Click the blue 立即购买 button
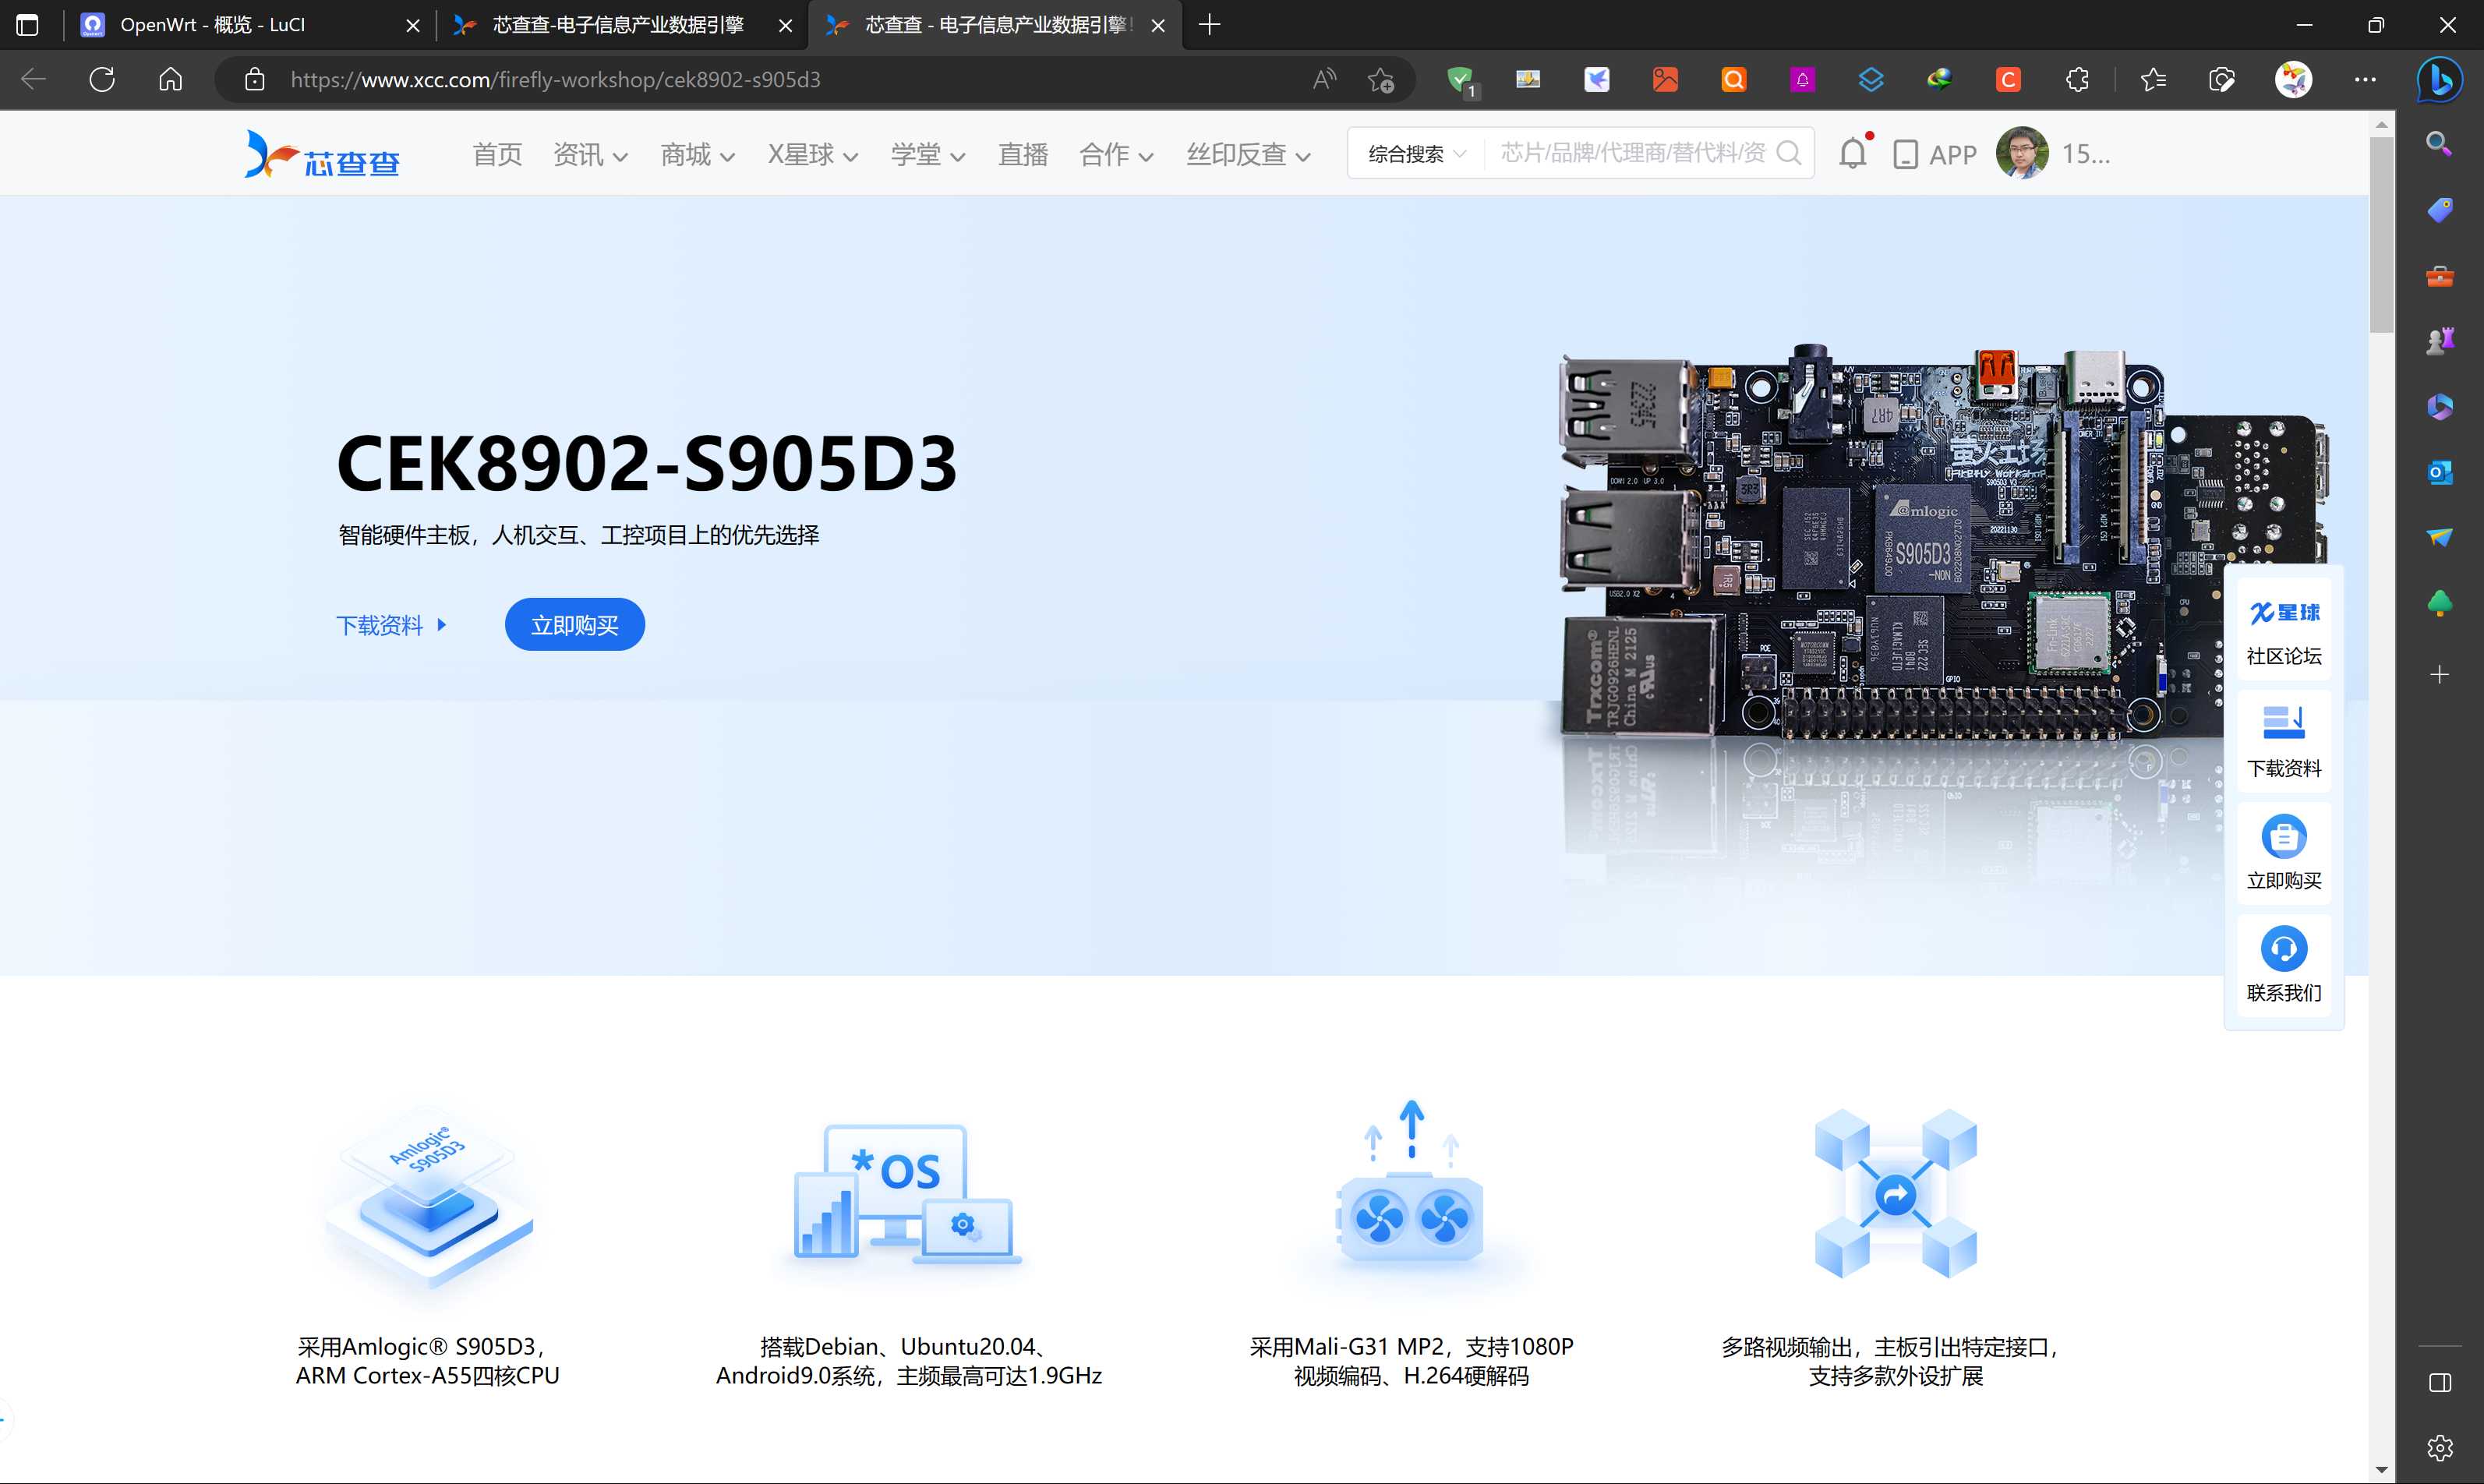This screenshot has height=1484, width=2484. tap(575, 625)
